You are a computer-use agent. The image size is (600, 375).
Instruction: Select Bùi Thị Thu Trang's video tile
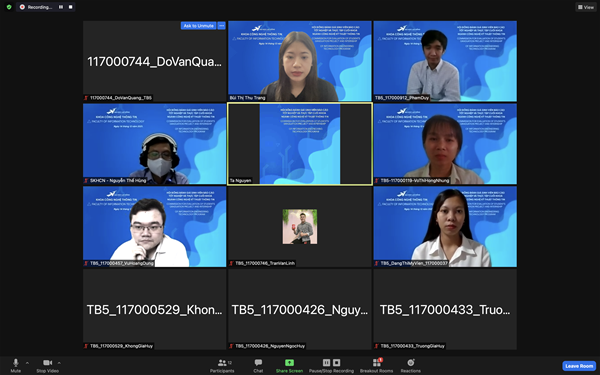click(300, 61)
